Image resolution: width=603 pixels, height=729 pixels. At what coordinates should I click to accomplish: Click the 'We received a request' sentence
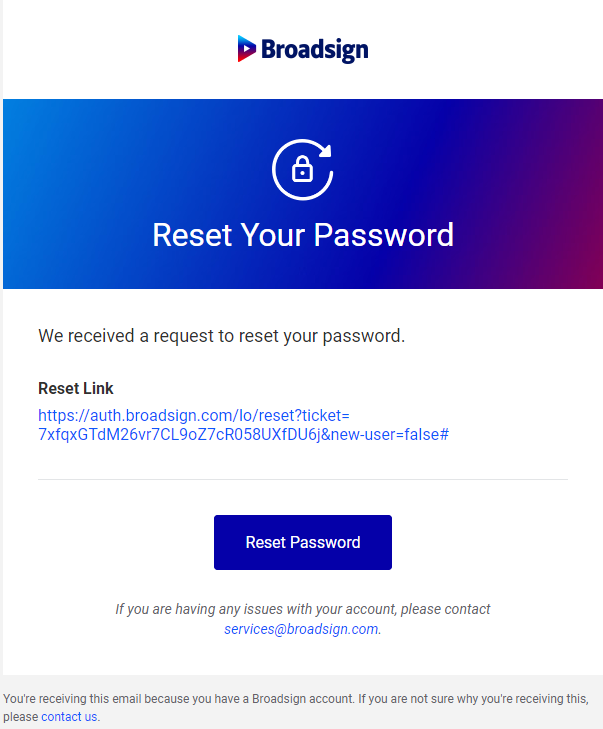tap(221, 336)
